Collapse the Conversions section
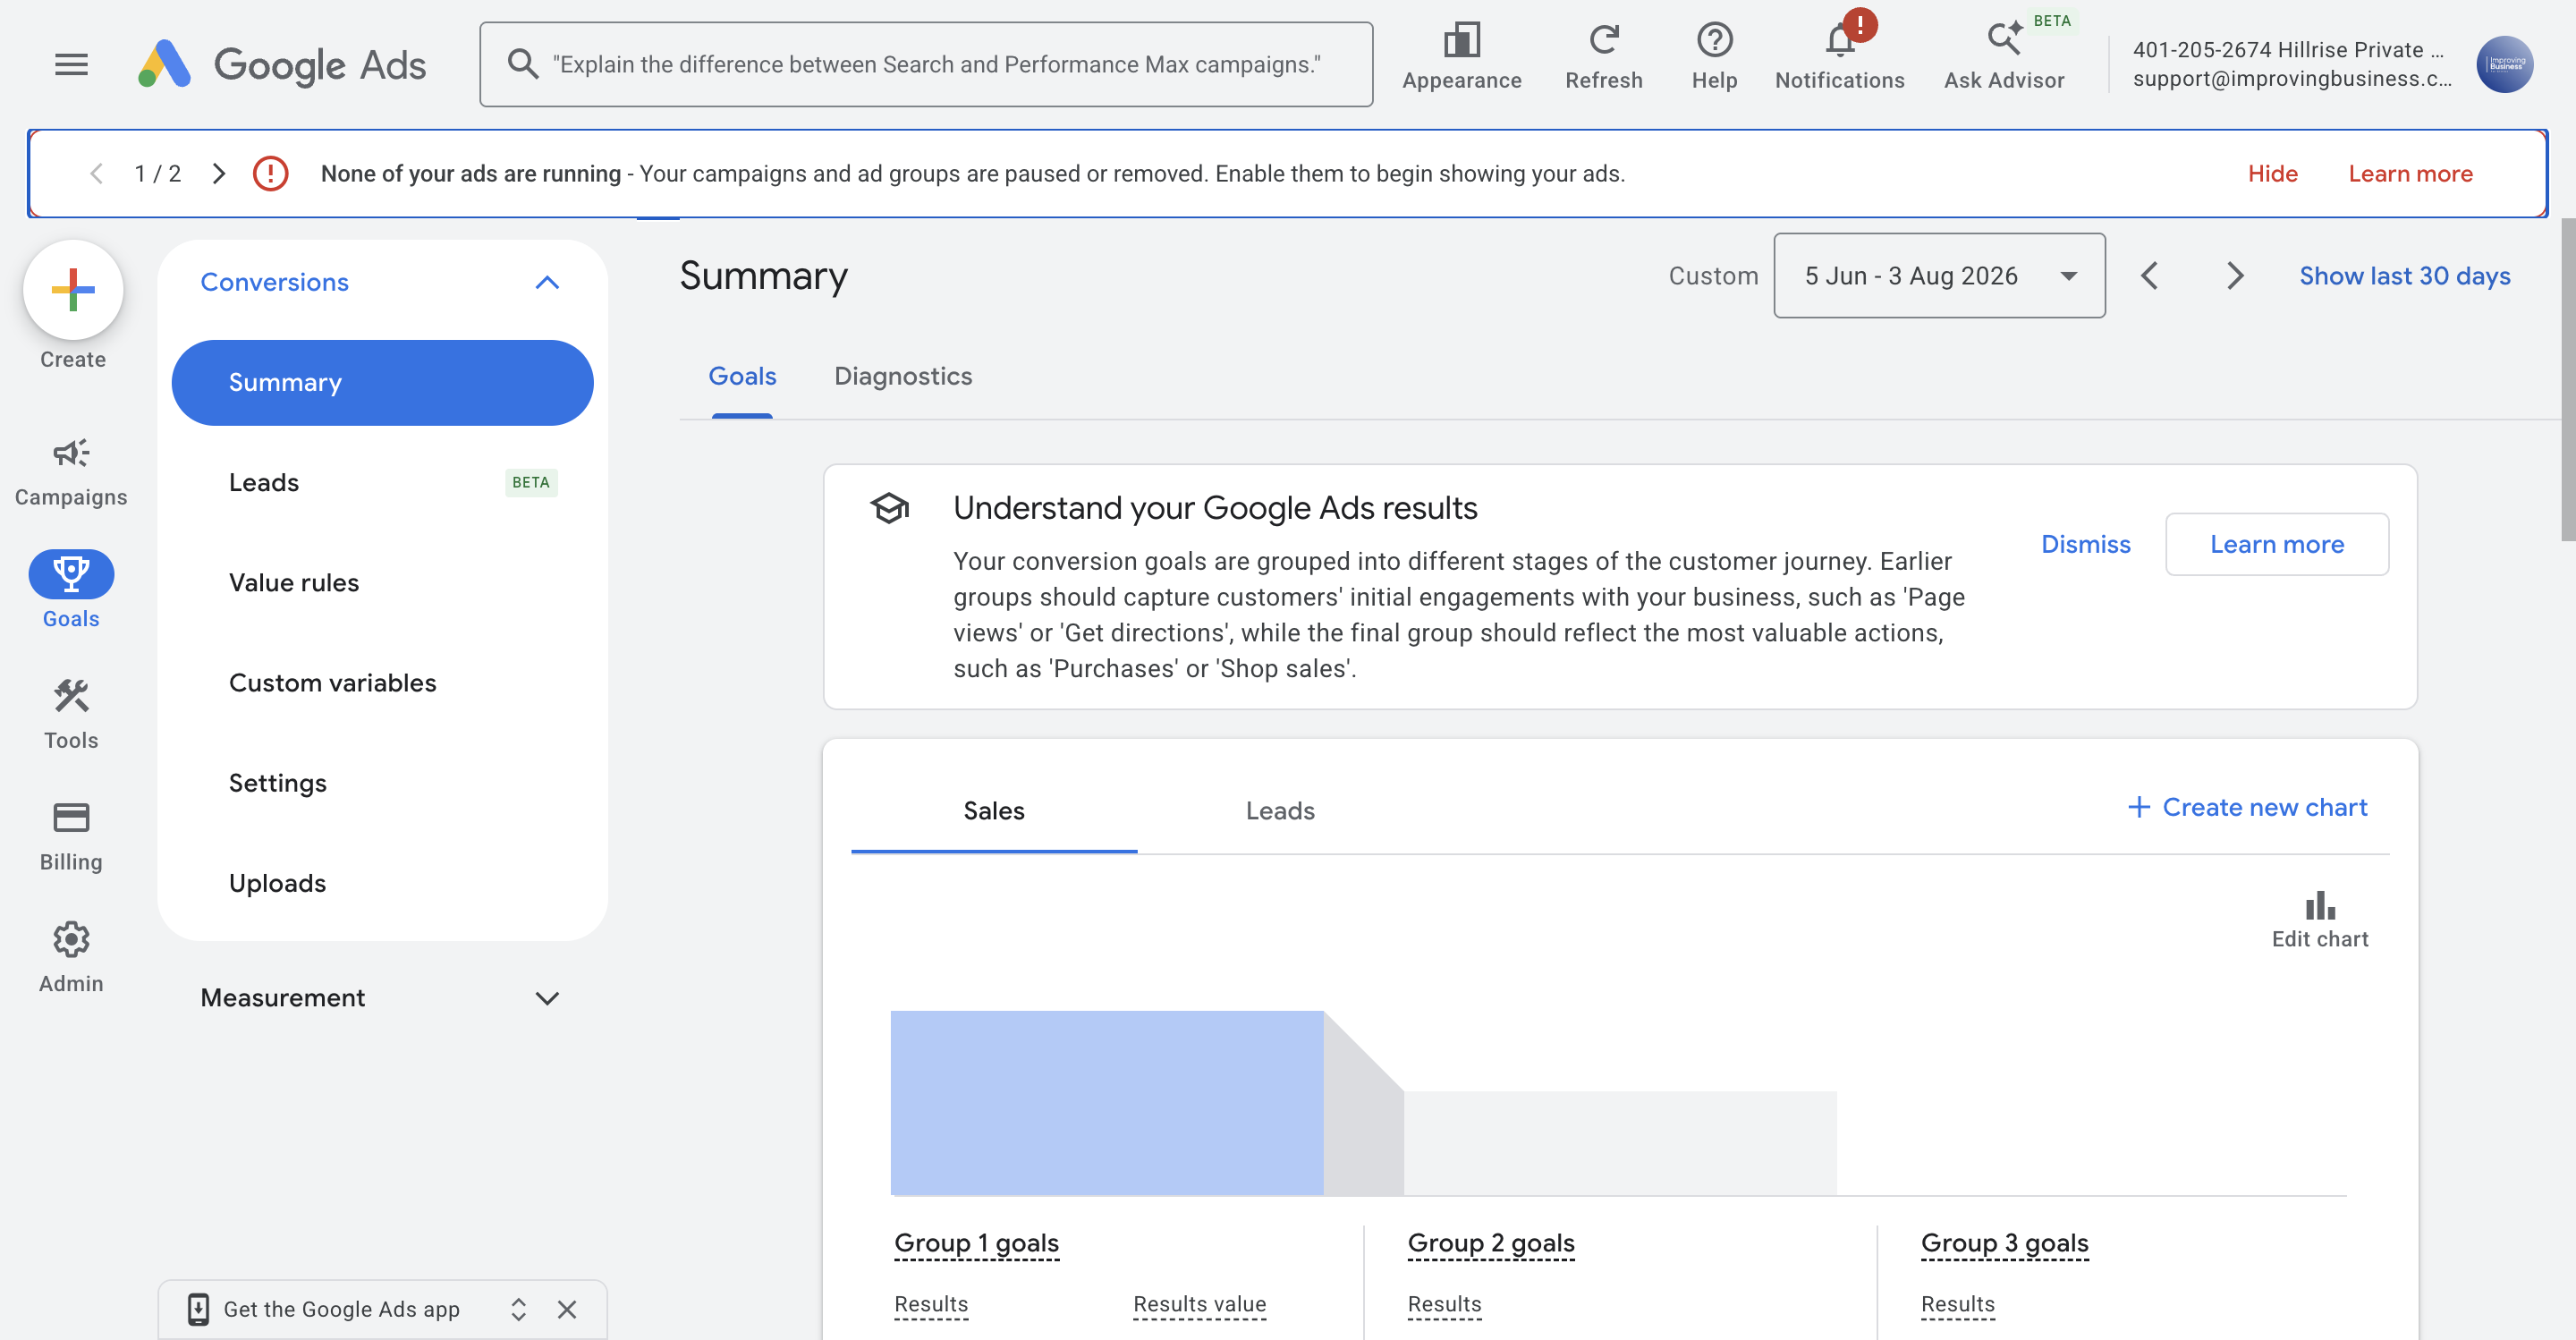 [x=546, y=282]
